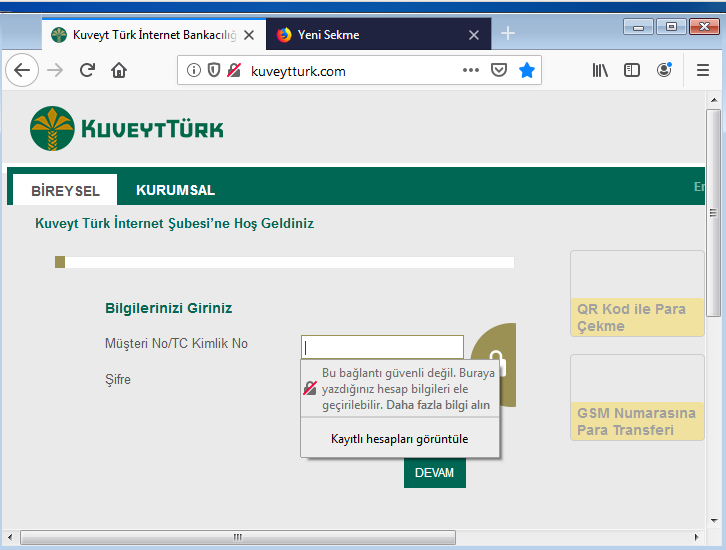Viewport: 726px width, 550px height.
Task: Go back with the browser back arrow
Action: [22, 70]
